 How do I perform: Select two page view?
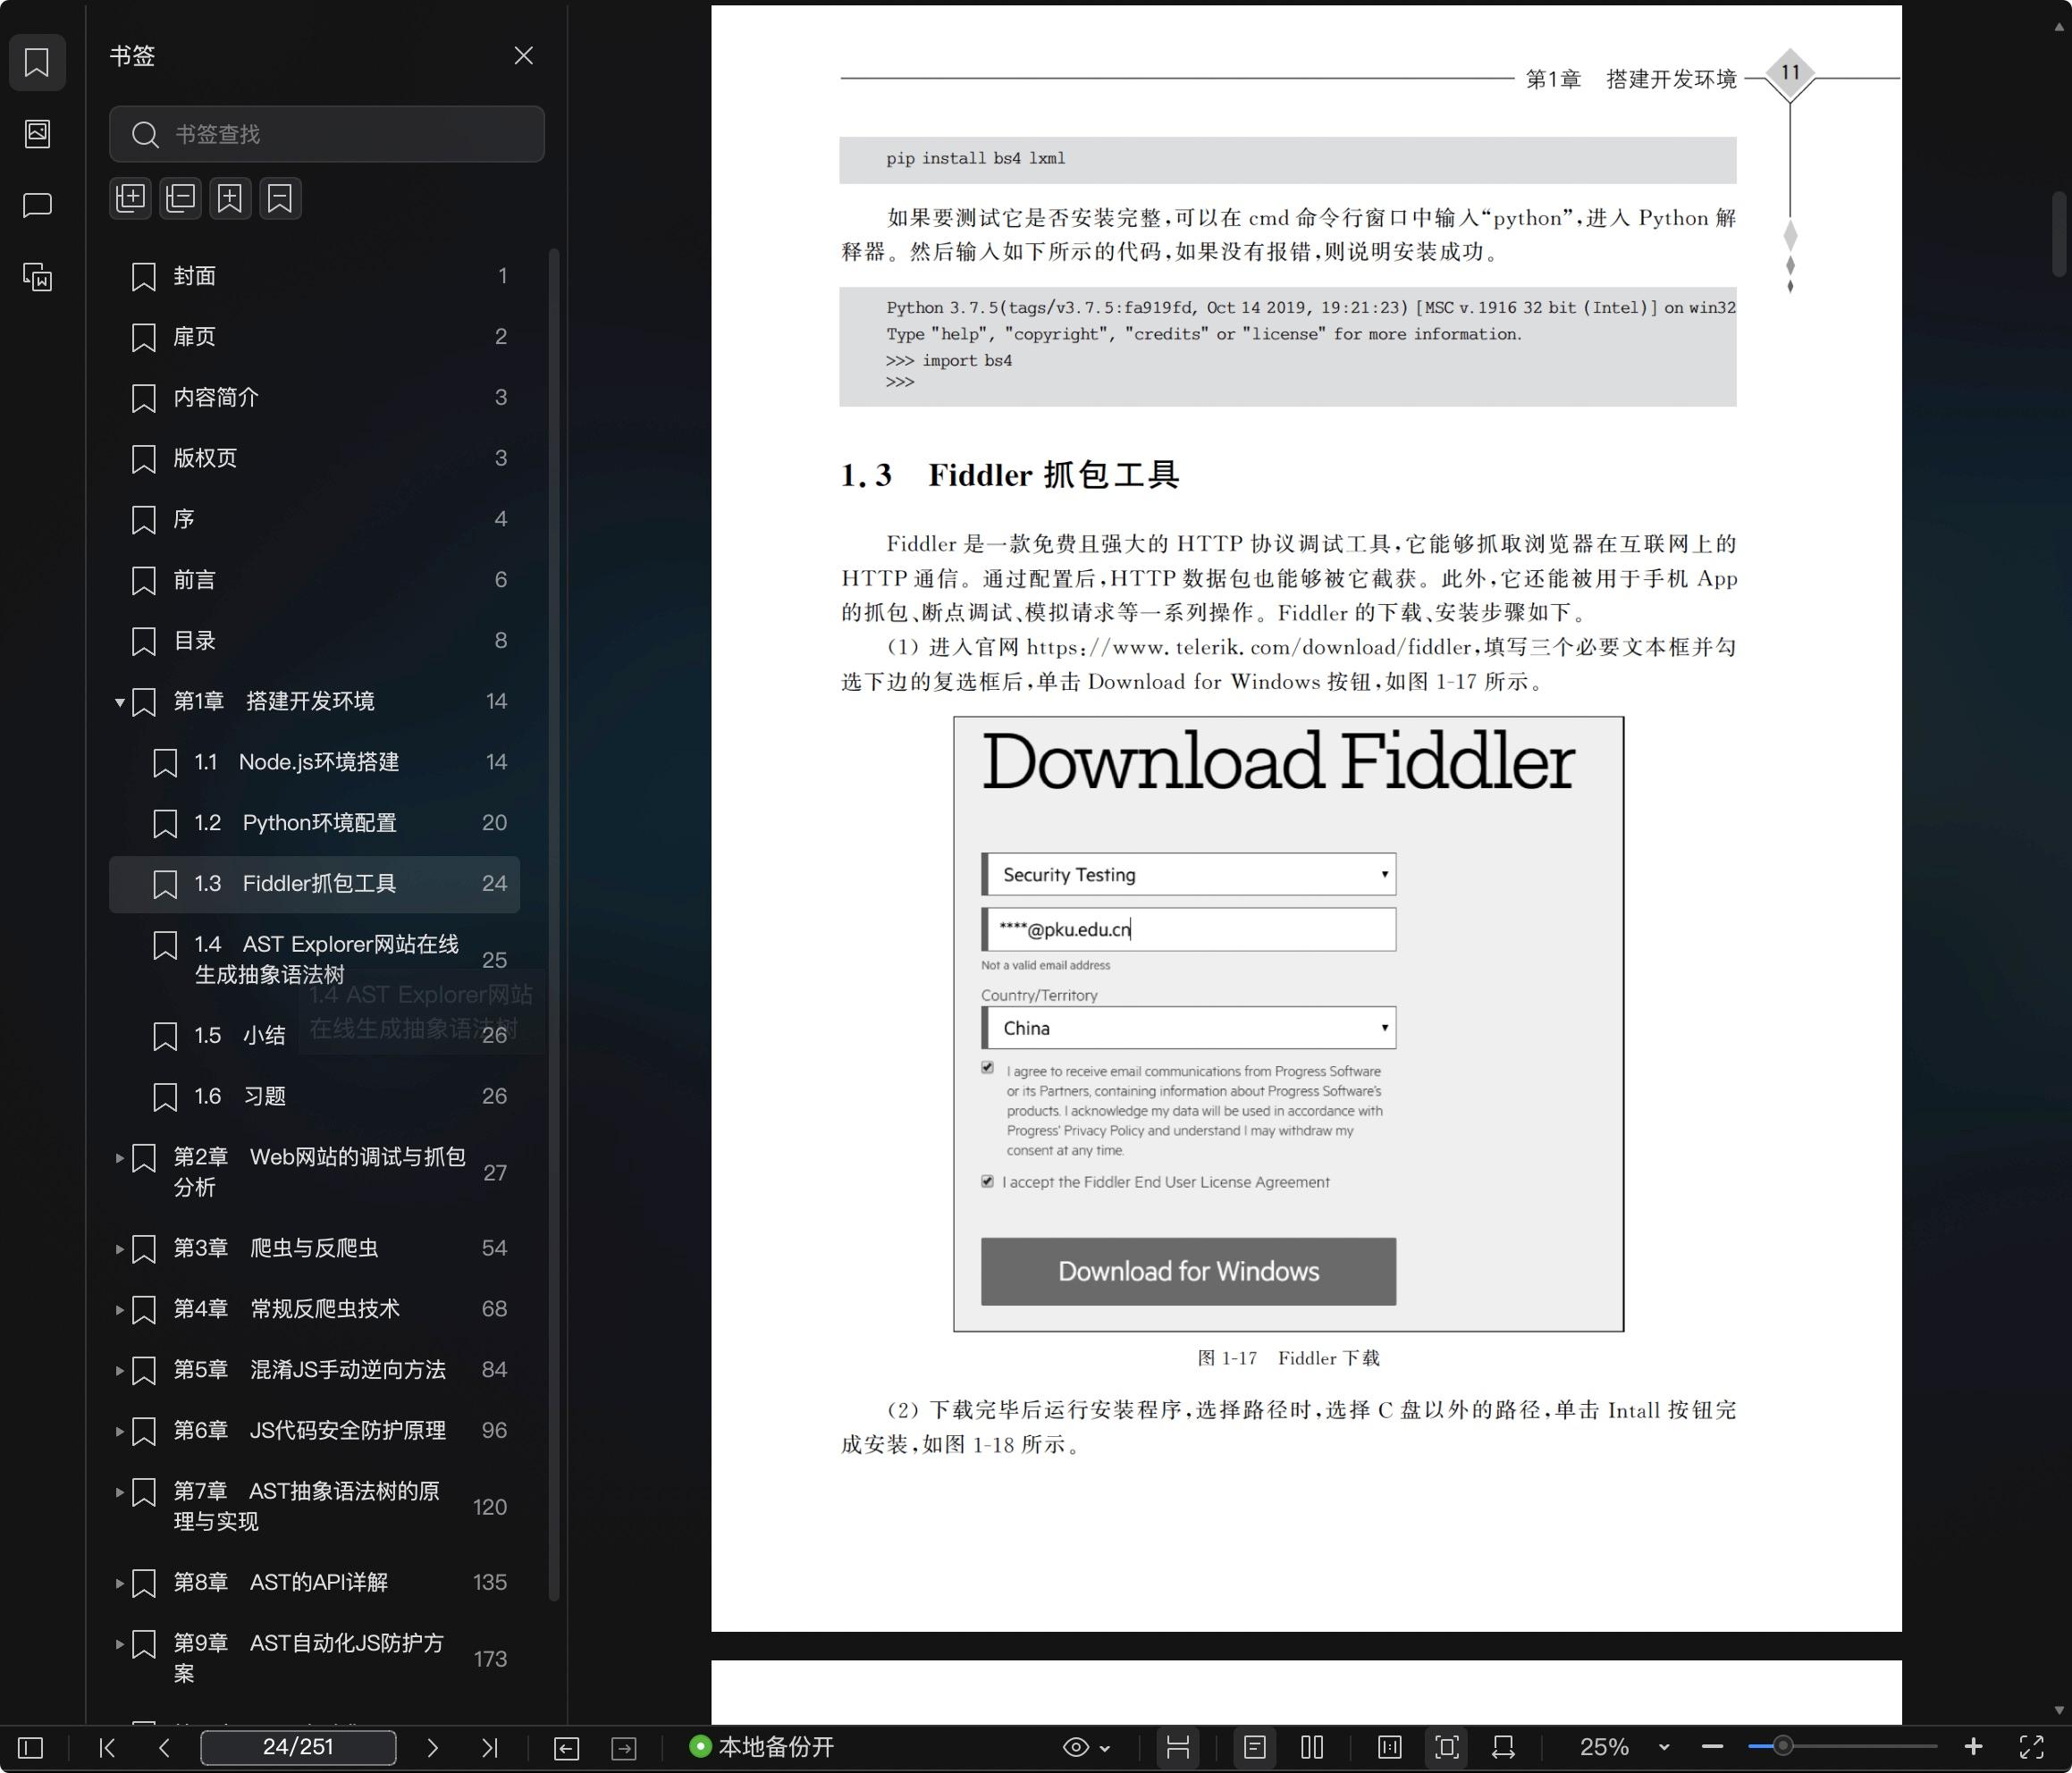pos(1312,1747)
